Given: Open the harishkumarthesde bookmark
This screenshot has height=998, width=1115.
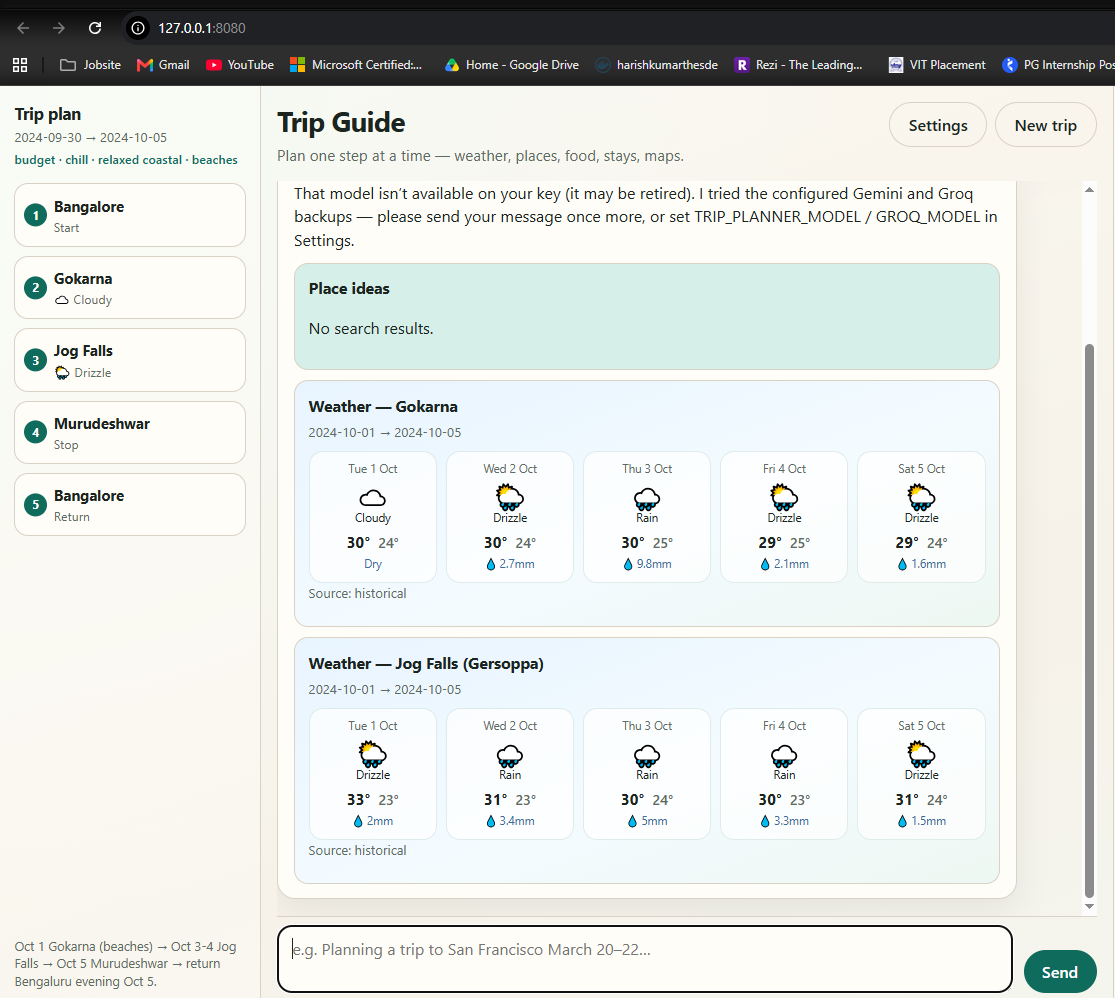Looking at the screenshot, I should tap(656, 65).
